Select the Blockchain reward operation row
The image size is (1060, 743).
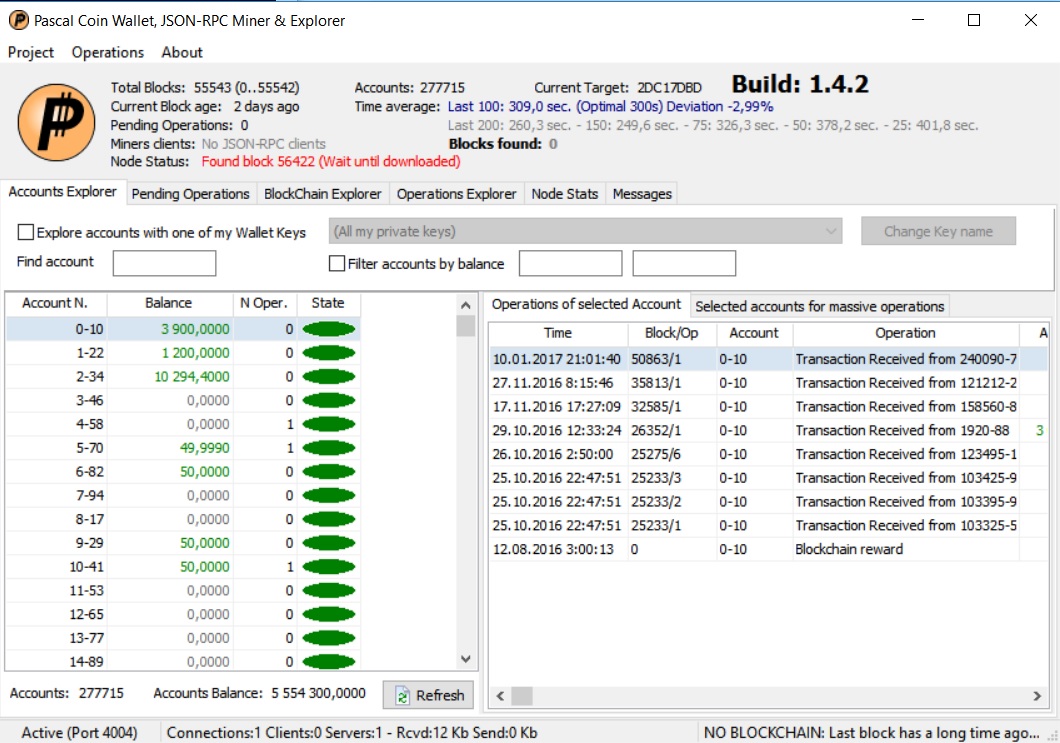[x=769, y=549]
